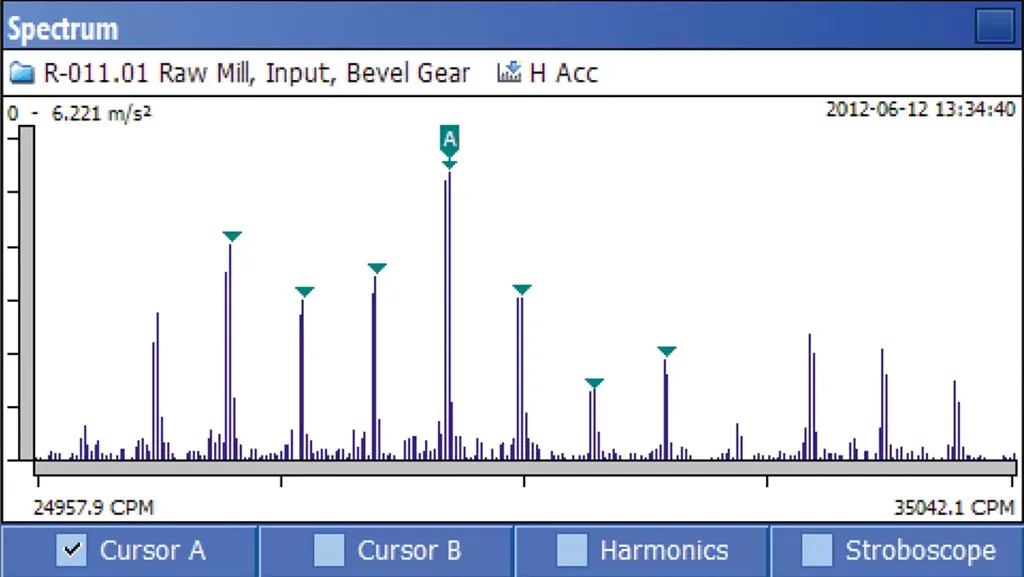Viewport: 1024px width, 577px height.
Task: Click the Spectrum title bar text
Action: point(63,28)
